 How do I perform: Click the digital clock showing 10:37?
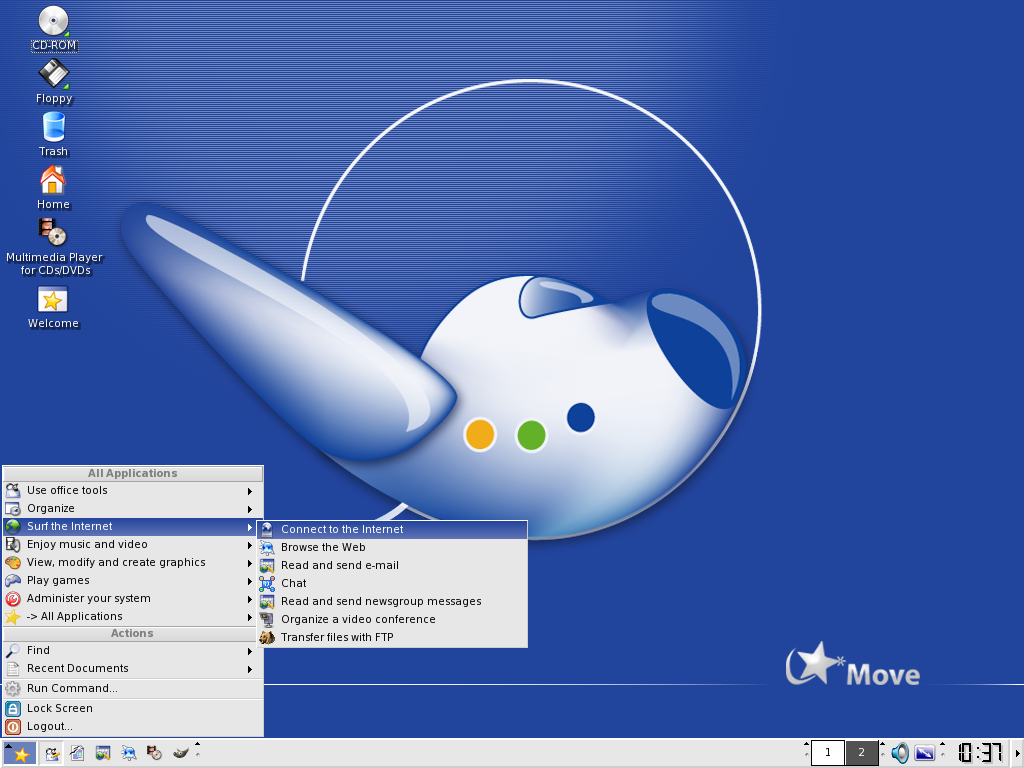pos(980,753)
